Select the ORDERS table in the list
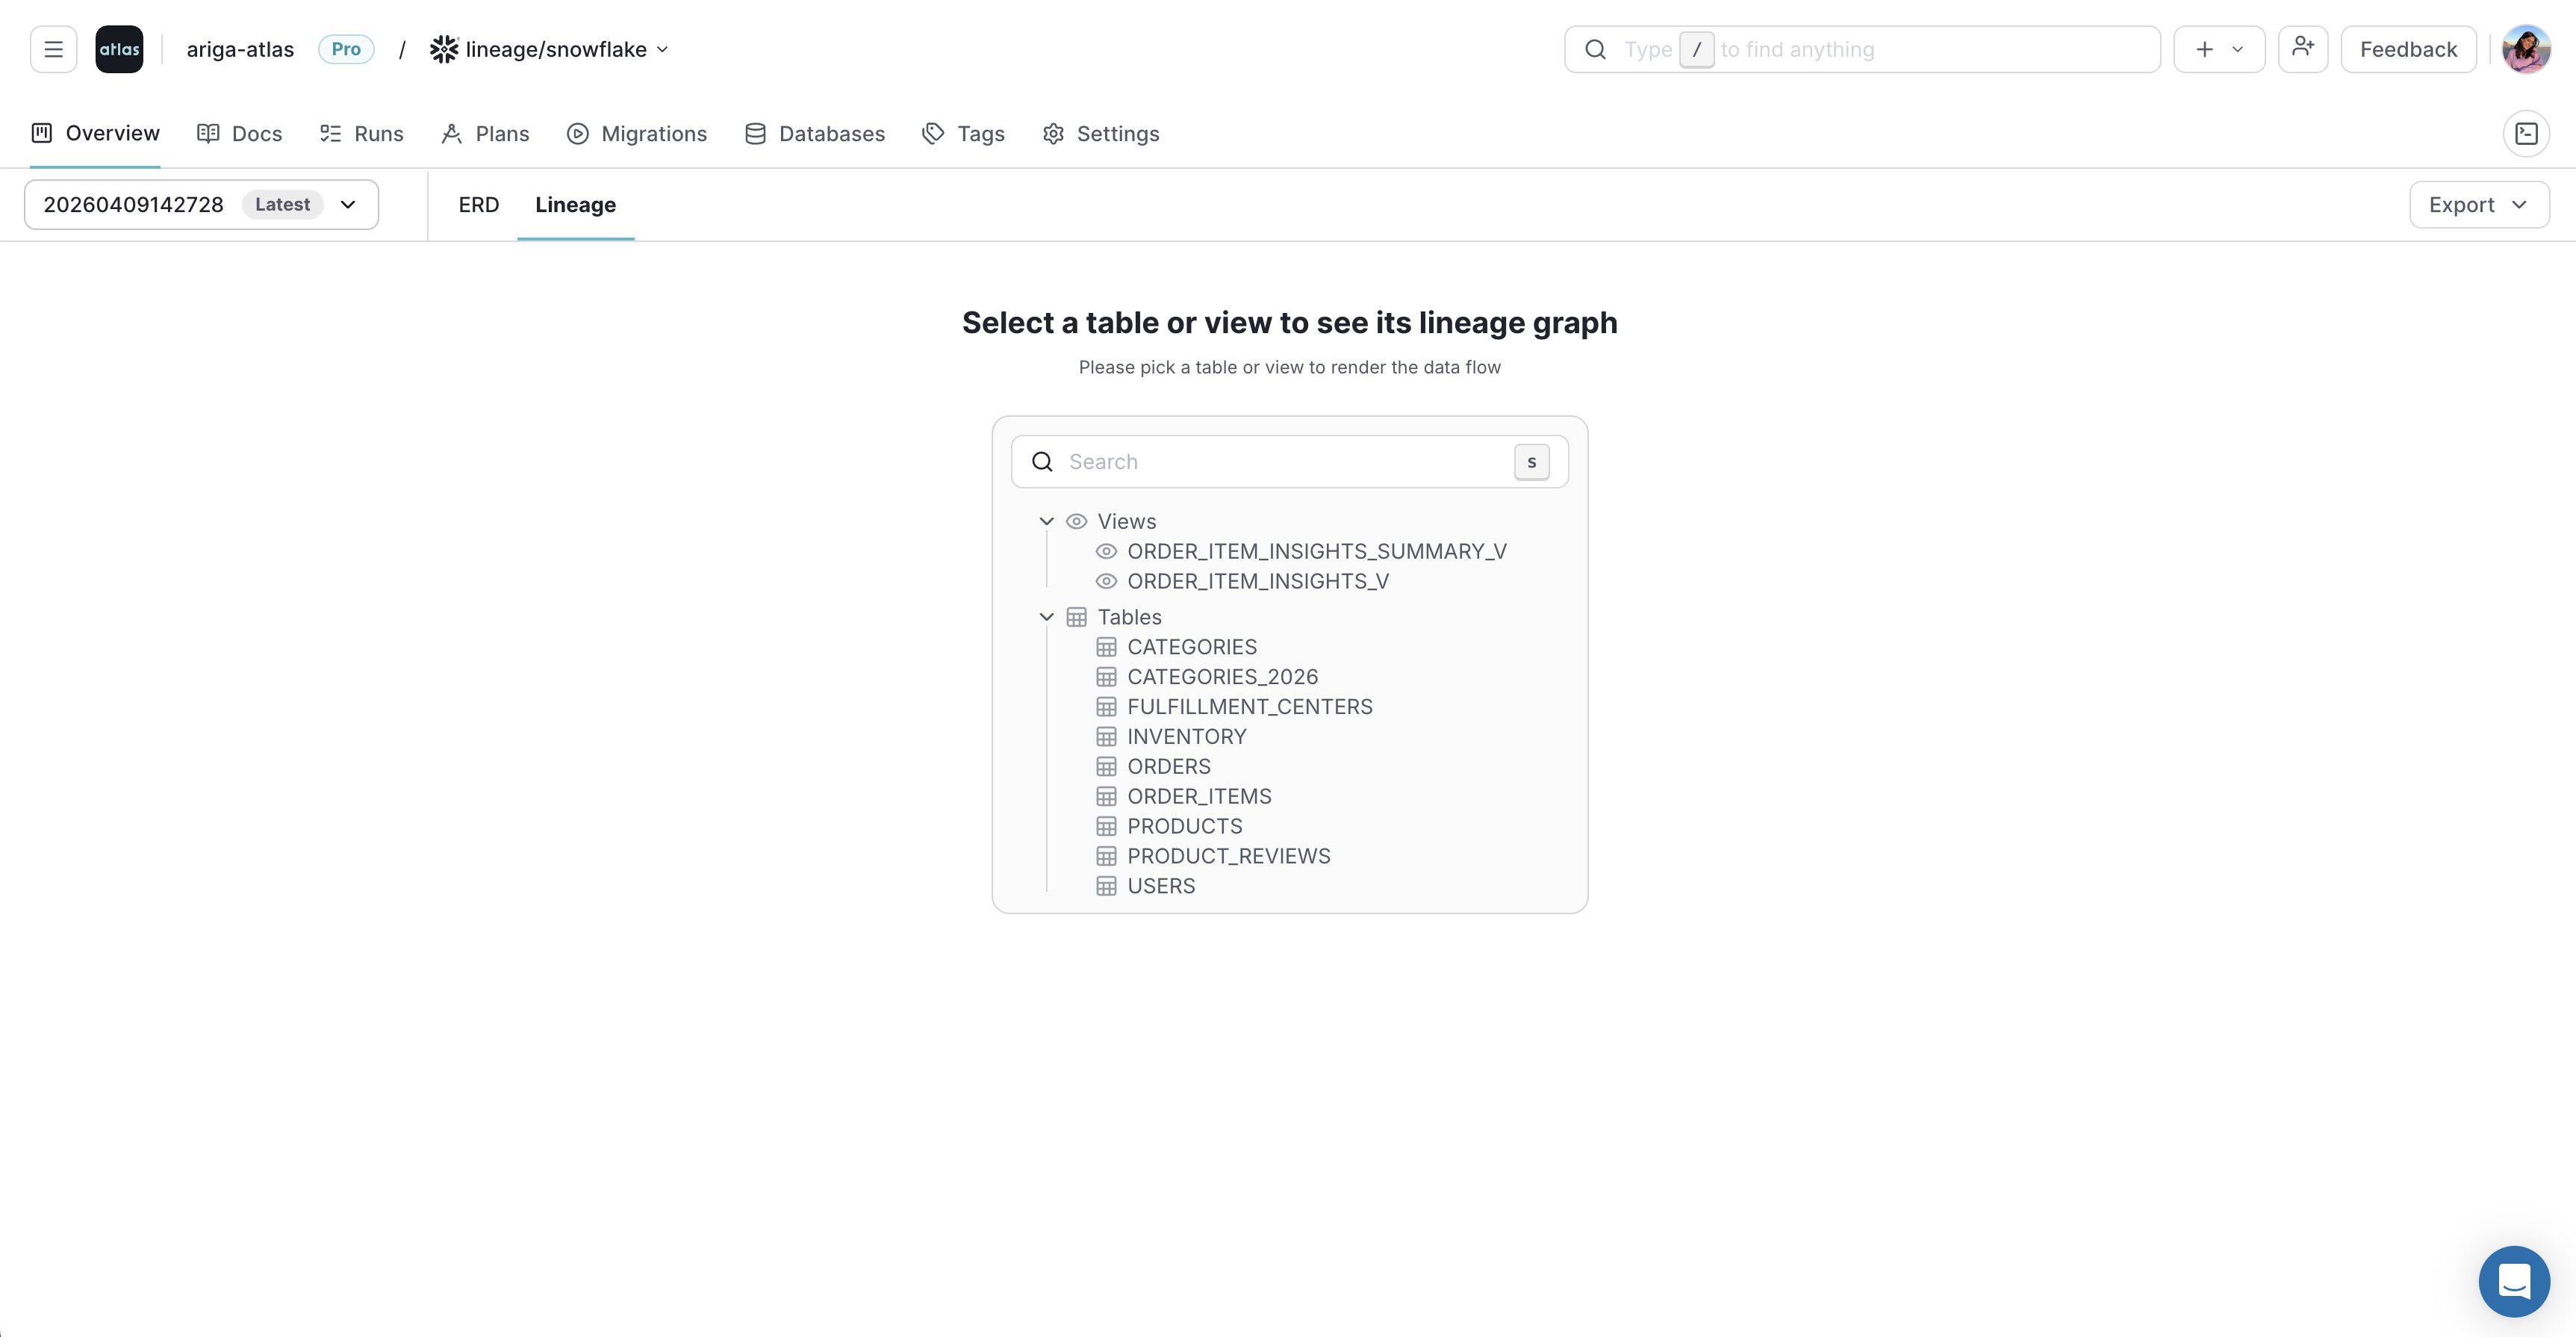 click(x=1169, y=766)
